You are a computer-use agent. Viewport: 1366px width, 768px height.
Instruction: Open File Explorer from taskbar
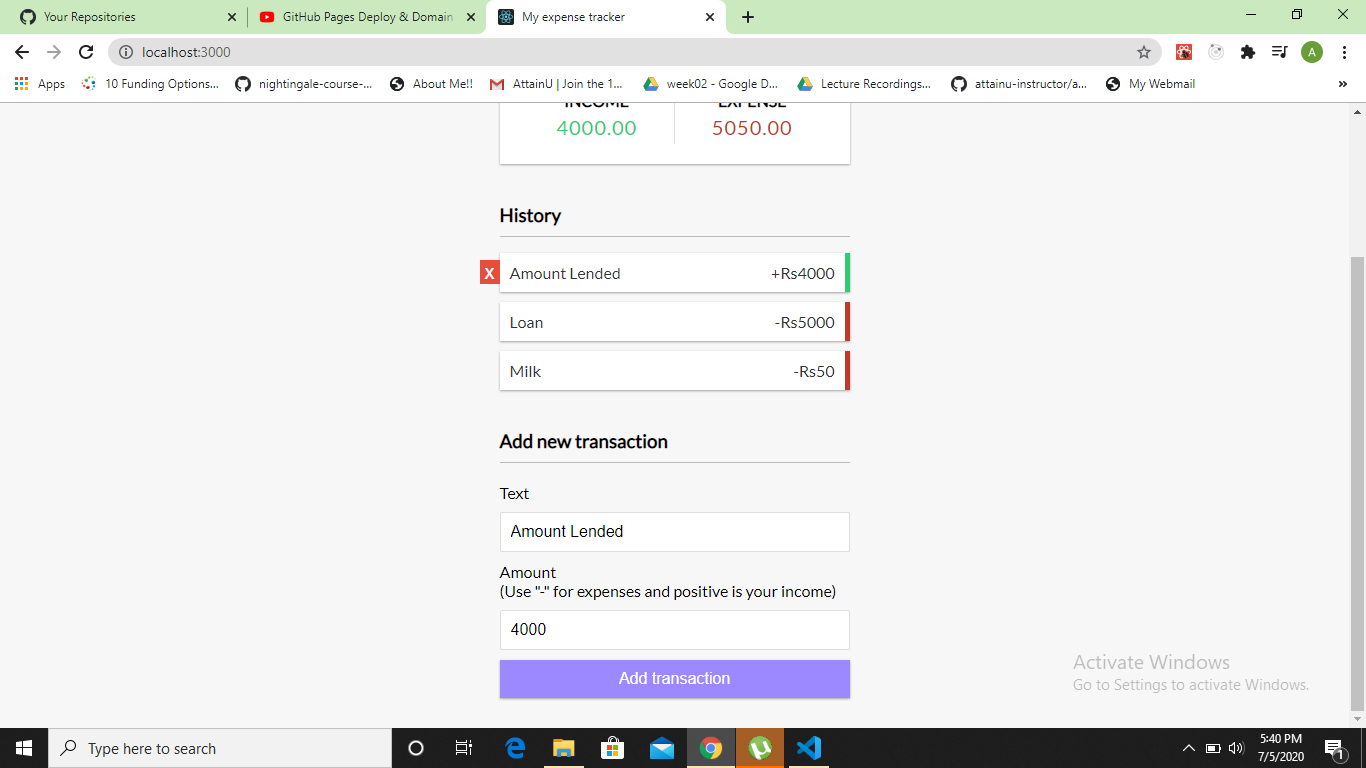coord(564,748)
